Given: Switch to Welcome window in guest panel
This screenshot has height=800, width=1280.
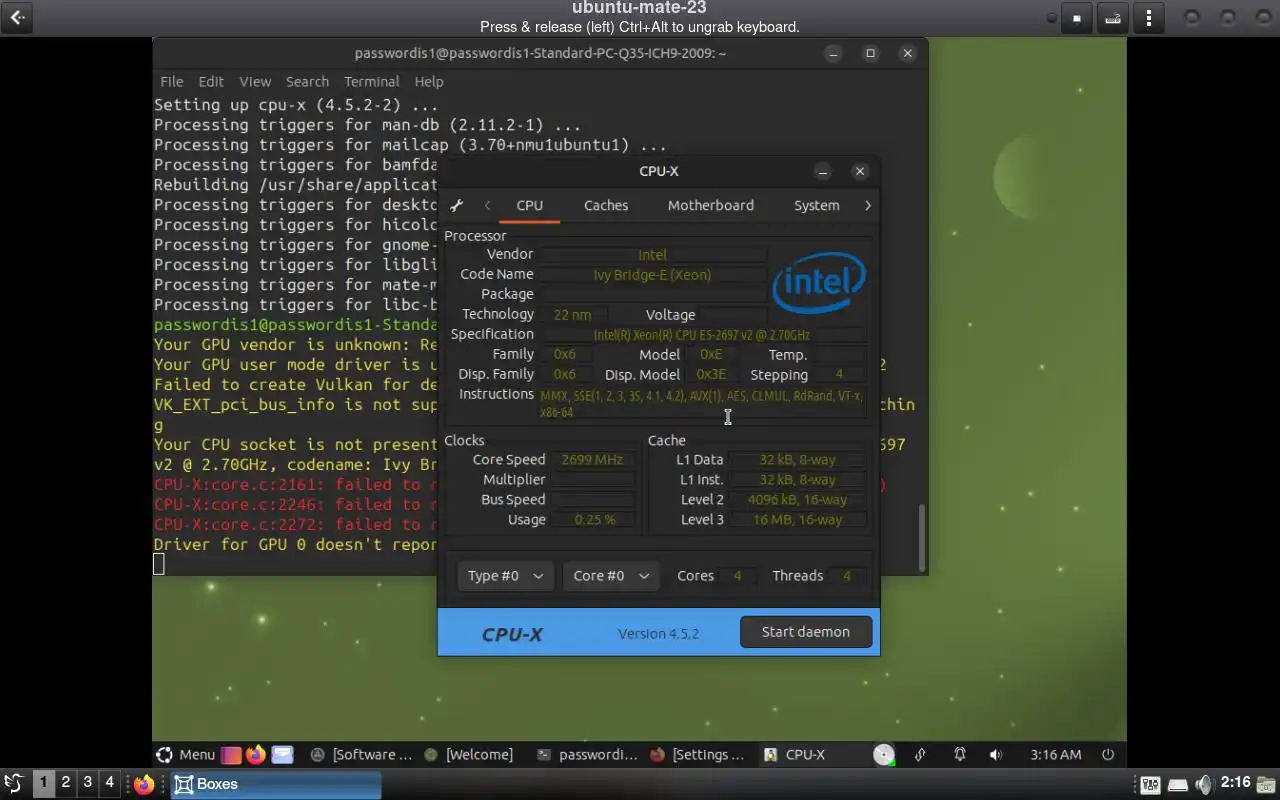Looking at the screenshot, I should (x=468, y=755).
